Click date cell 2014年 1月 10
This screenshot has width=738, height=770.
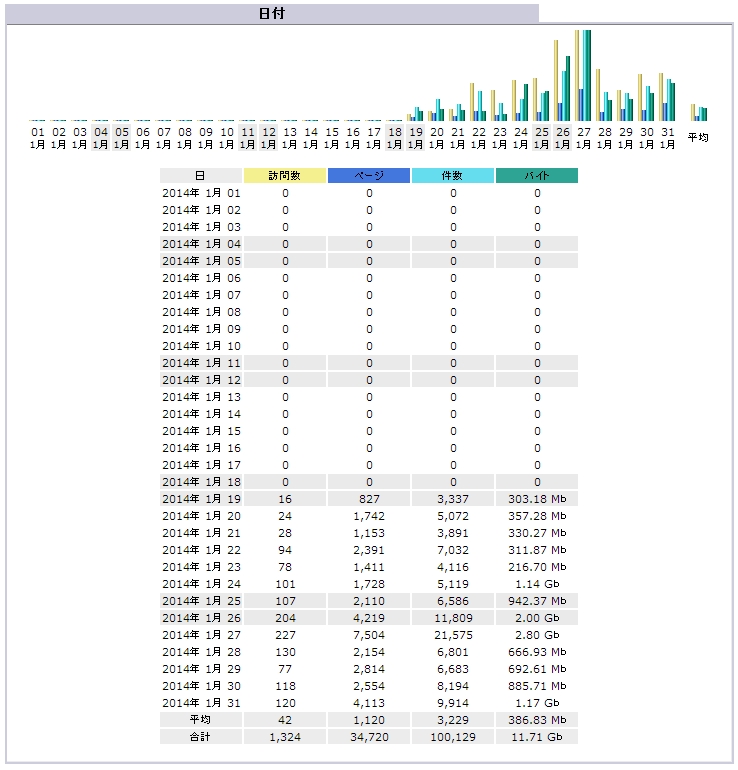pos(201,346)
